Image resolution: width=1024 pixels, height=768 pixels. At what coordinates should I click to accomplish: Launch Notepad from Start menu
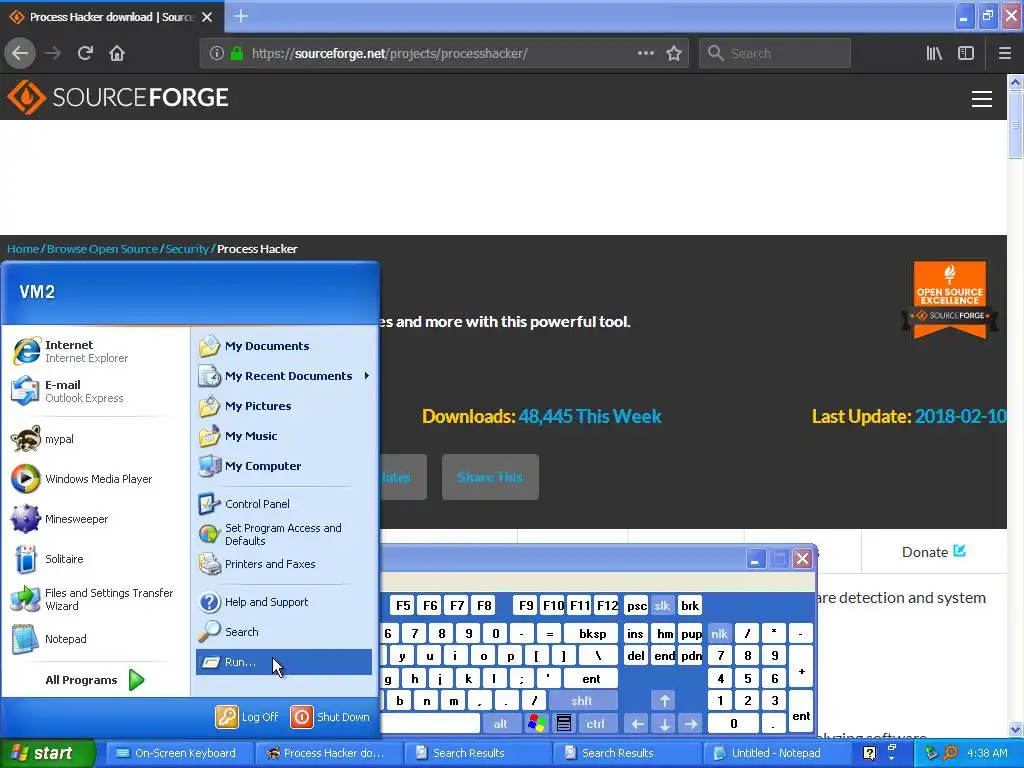click(x=95, y=639)
